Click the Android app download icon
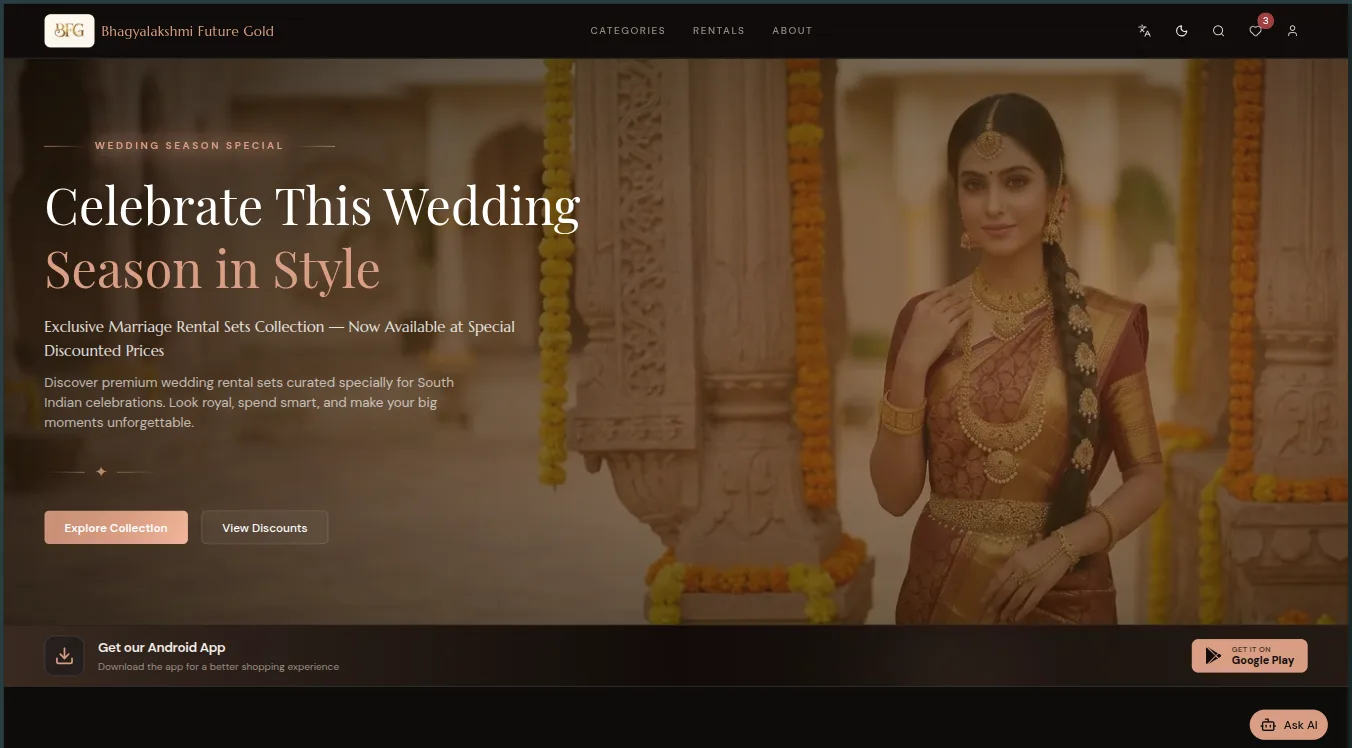The image size is (1352, 748). pos(64,655)
